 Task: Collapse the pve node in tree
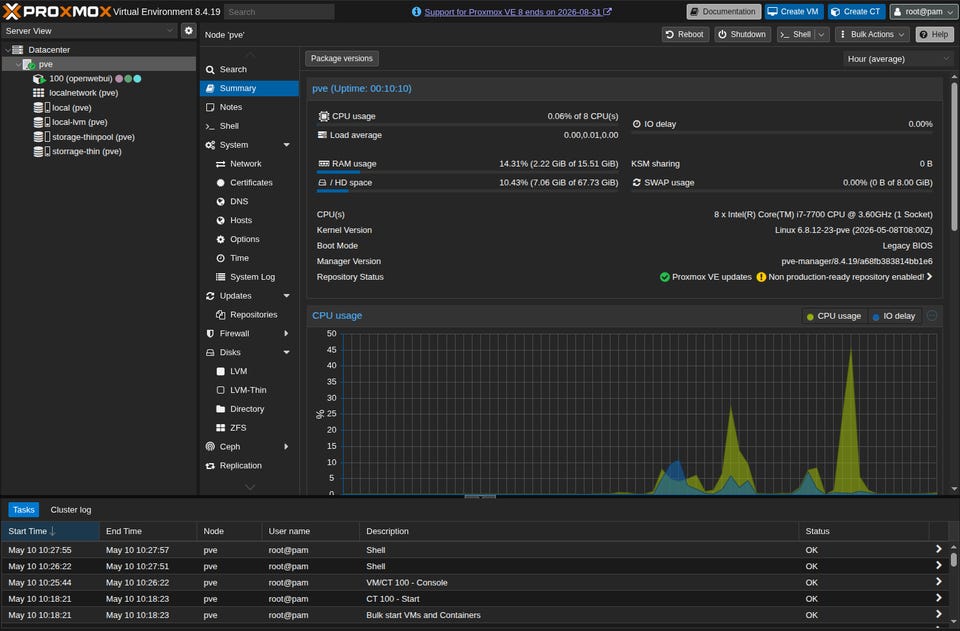[x=18, y=64]
